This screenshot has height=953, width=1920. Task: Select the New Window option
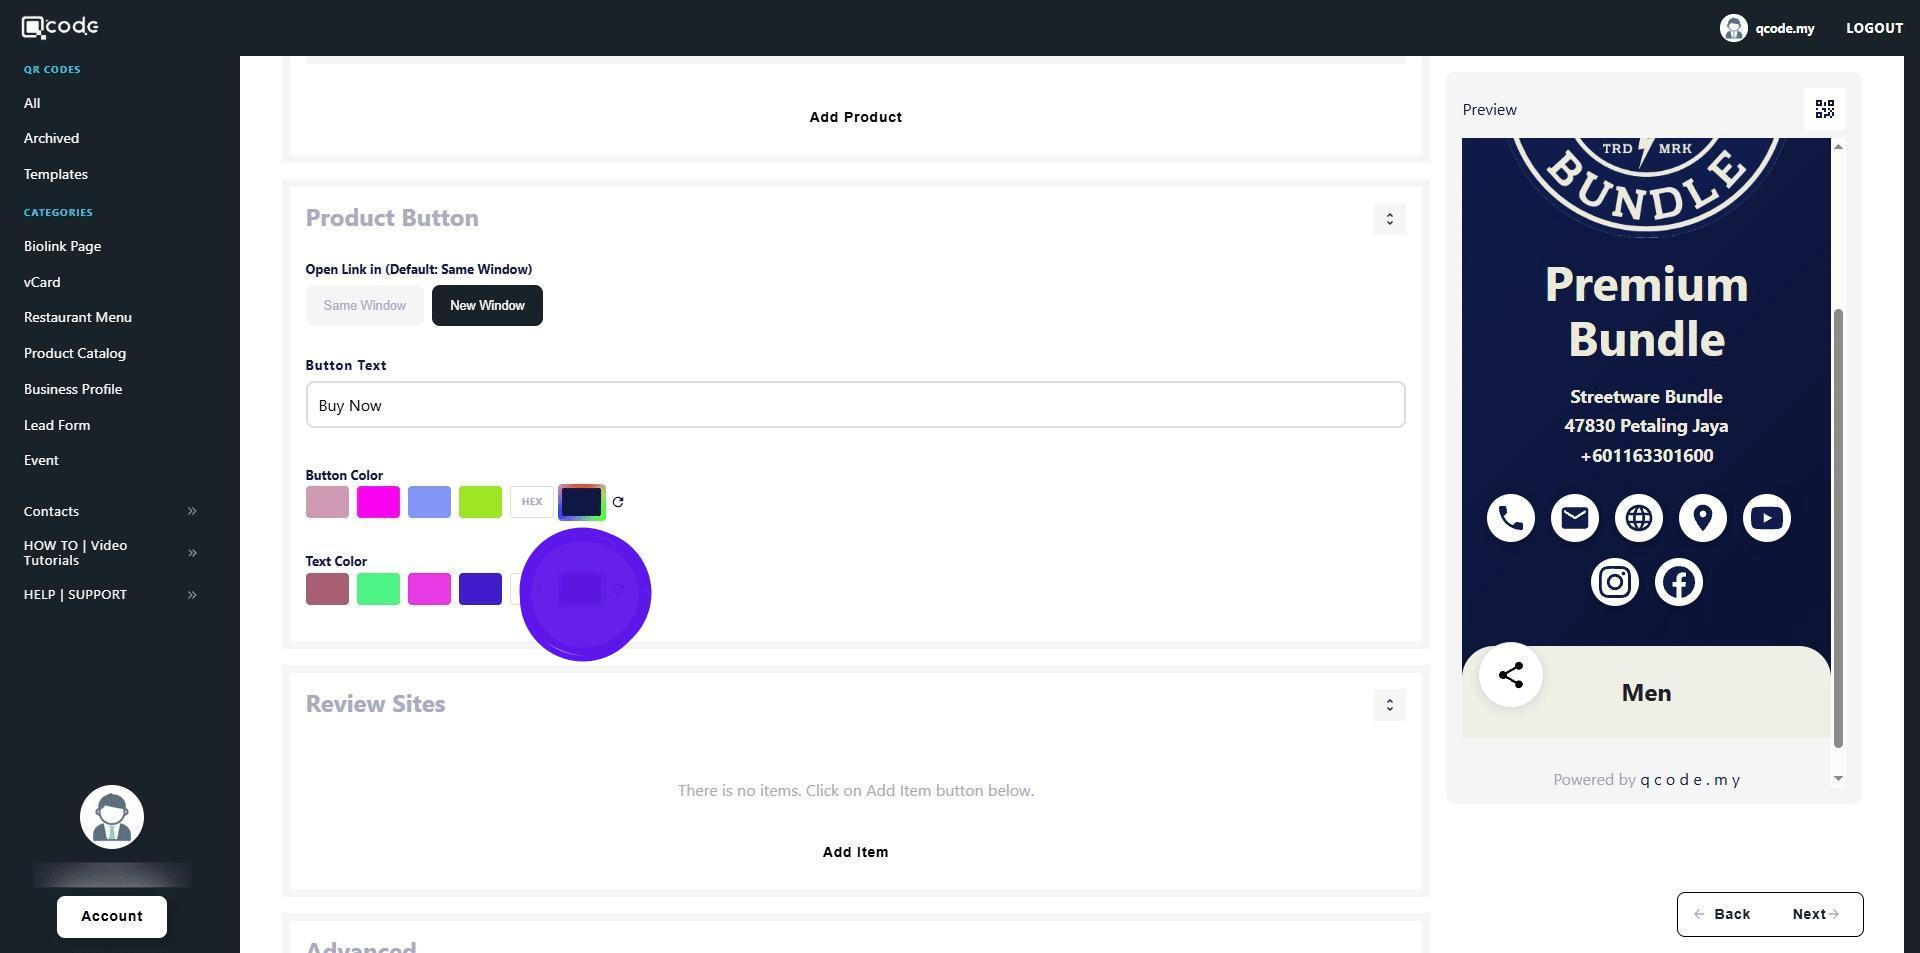[487, 306]
